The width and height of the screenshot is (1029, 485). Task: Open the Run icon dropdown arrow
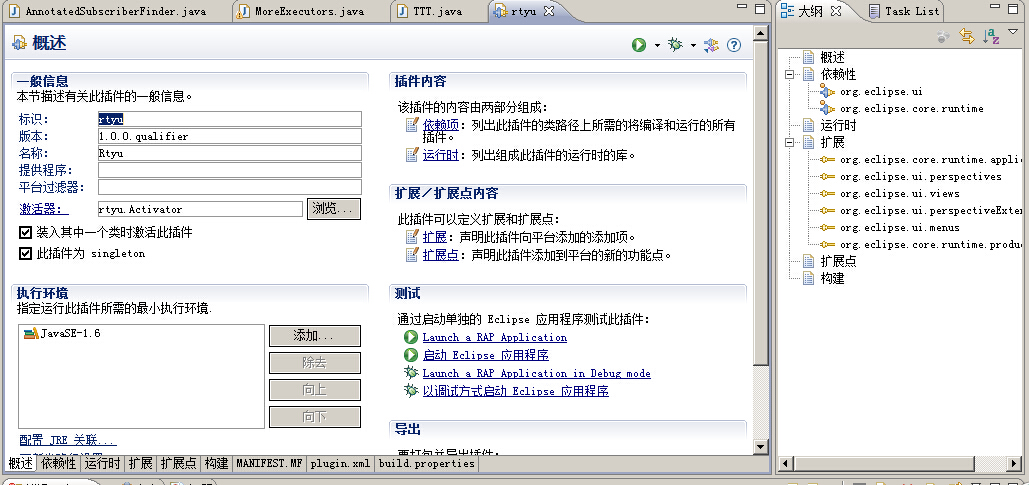(657, 45)
